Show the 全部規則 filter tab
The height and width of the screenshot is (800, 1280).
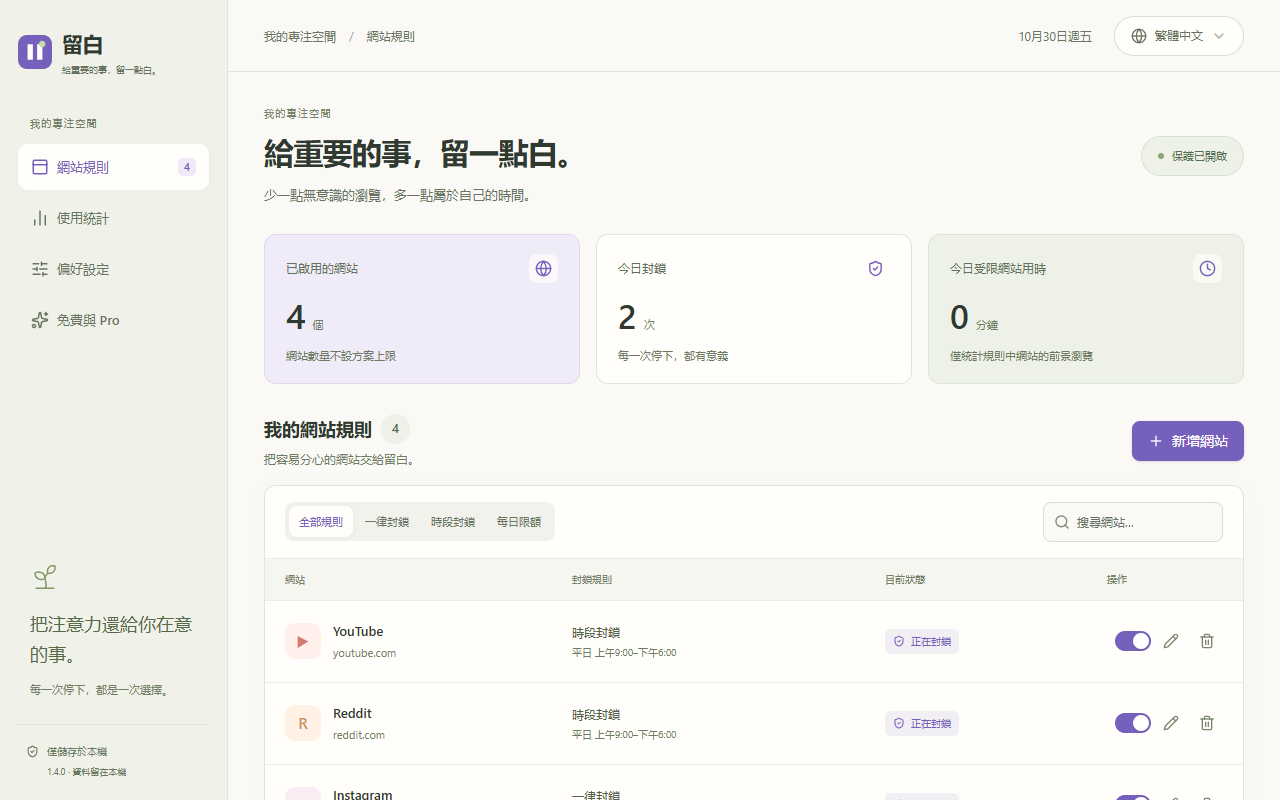[x=321, y=522]
